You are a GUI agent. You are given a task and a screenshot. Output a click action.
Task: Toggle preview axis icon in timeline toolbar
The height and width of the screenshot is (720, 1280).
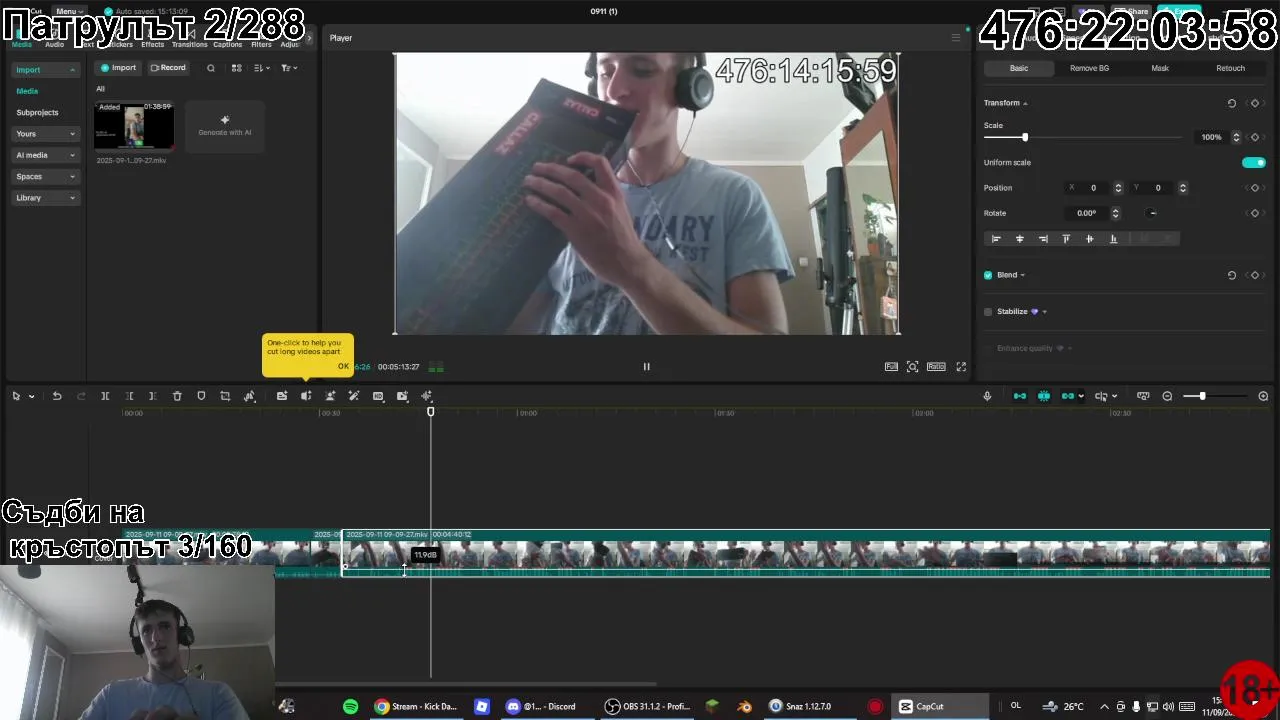1101,396
